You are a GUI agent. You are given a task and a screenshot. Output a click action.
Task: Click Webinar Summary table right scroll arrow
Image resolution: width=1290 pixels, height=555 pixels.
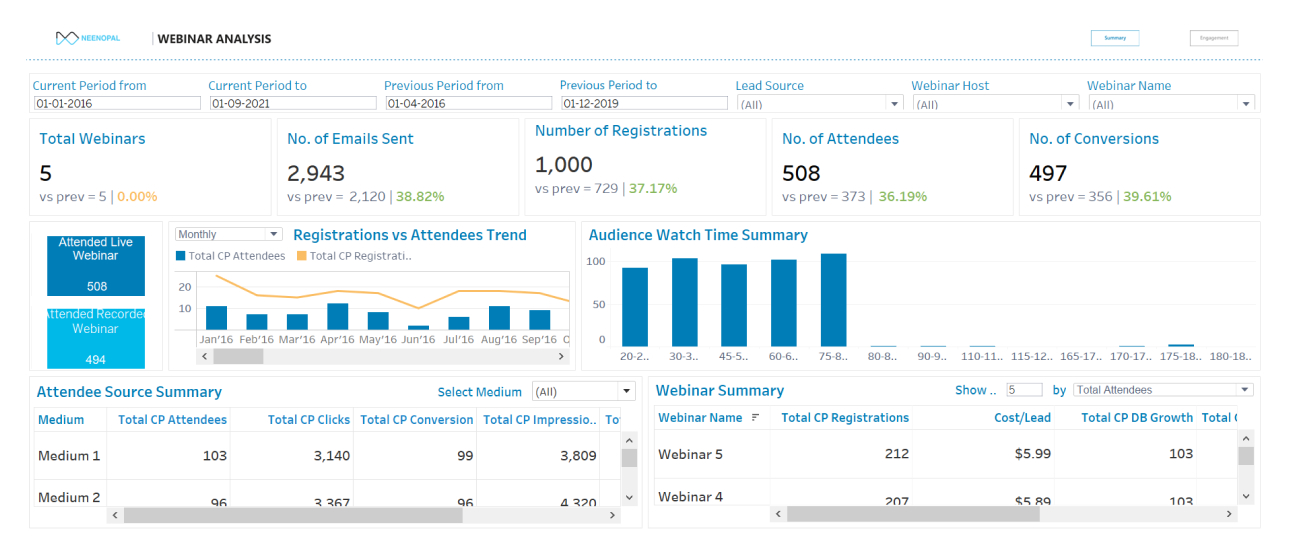pyautogui.click(x=1230, y=514)
